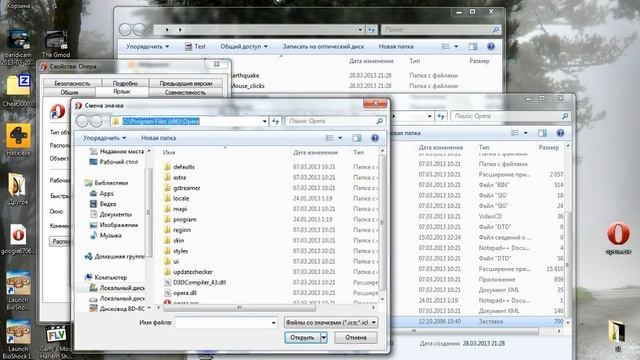
Task: Select Библиотеки in the navigation pane
Action: 107,183
